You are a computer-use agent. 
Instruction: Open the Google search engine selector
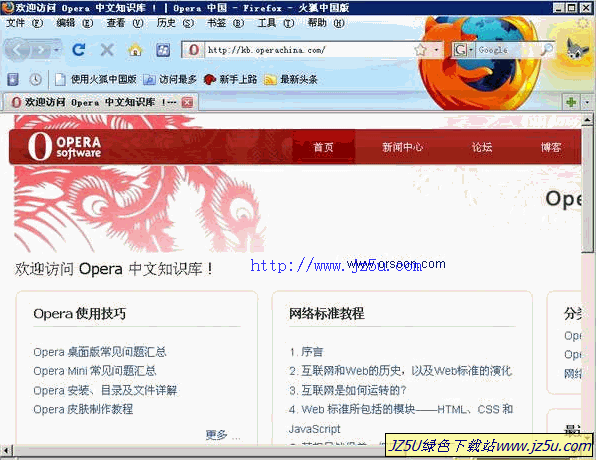point(463,50)
